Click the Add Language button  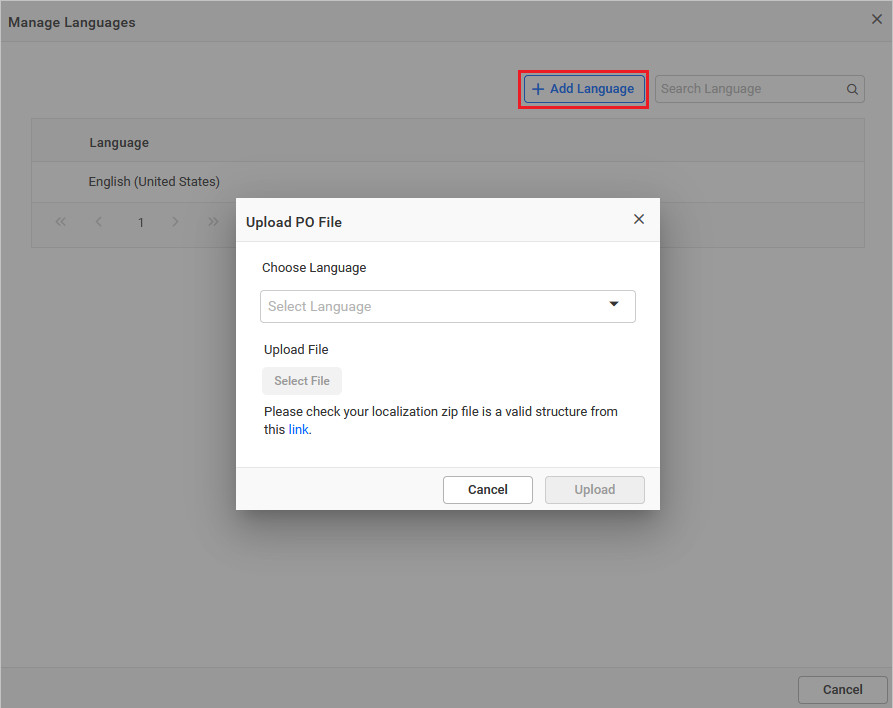coord(583,89)
